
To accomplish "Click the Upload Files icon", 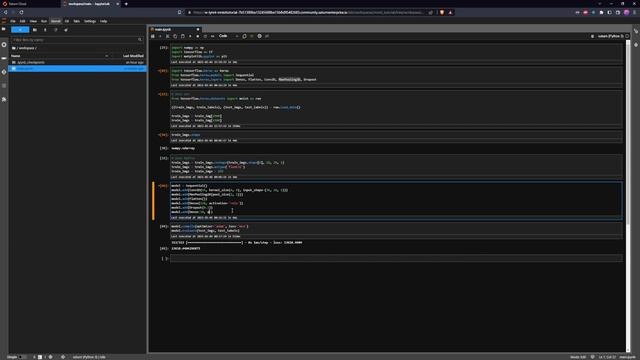I will coord(45,30).
